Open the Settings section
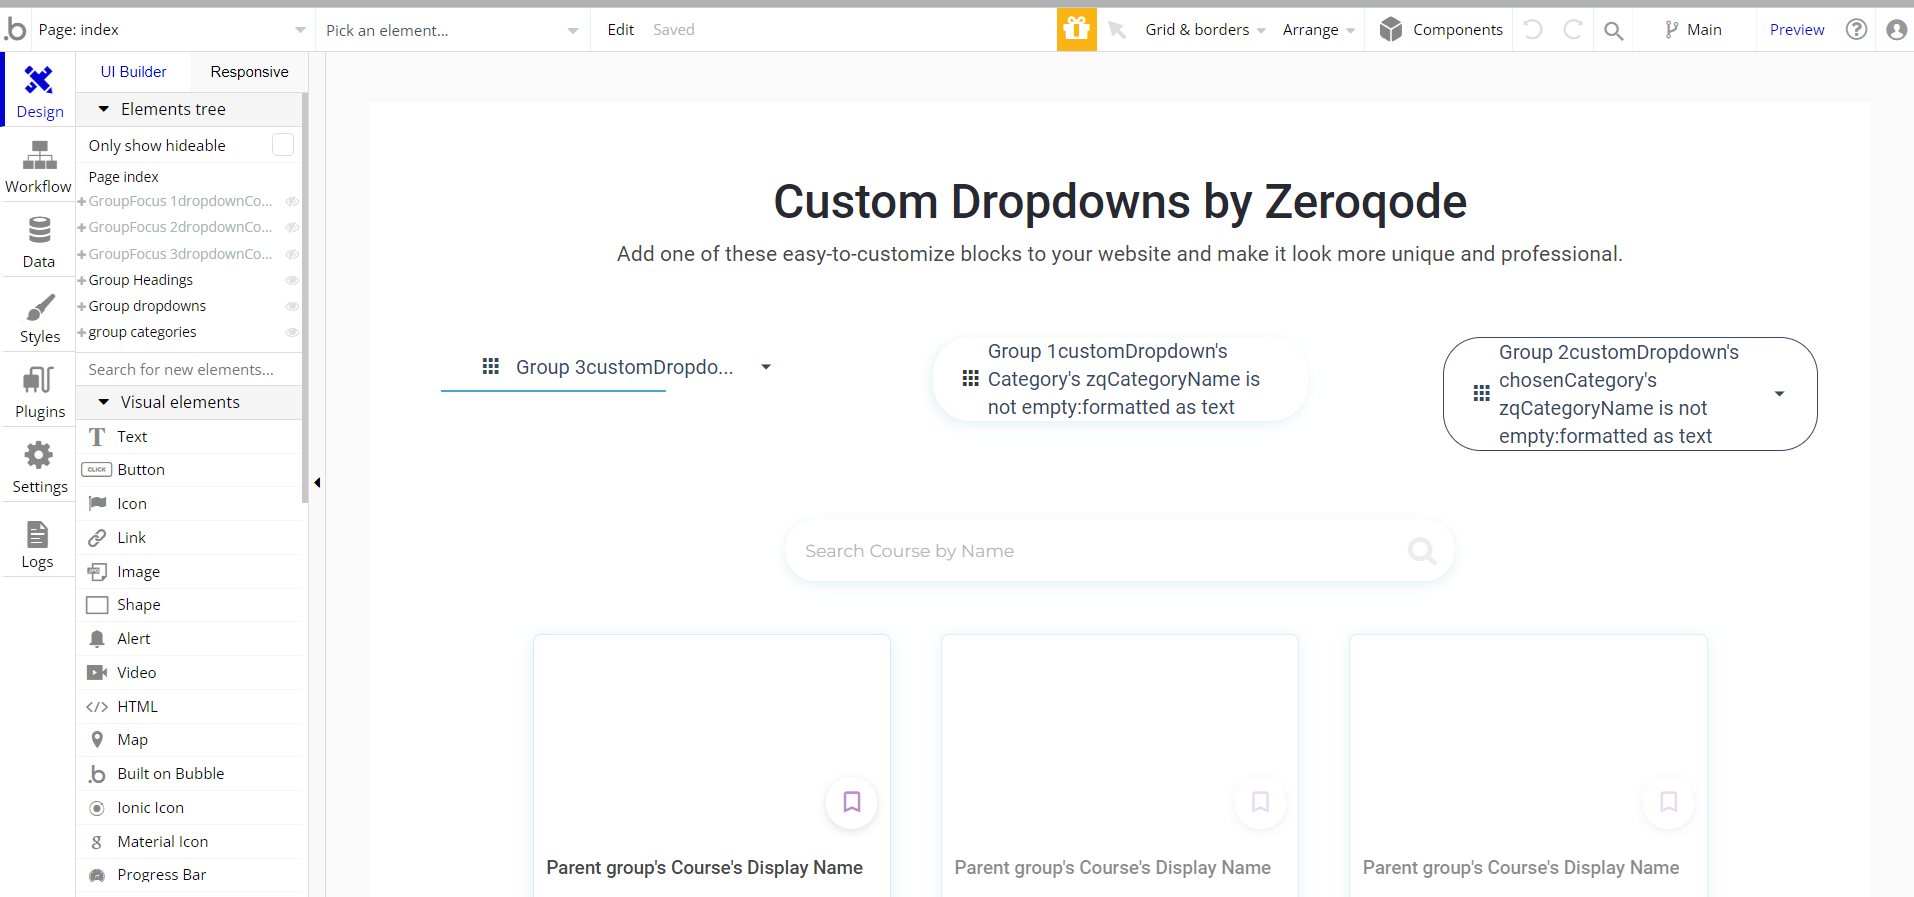Screen dimensions: 1914x897 (39, 466)
